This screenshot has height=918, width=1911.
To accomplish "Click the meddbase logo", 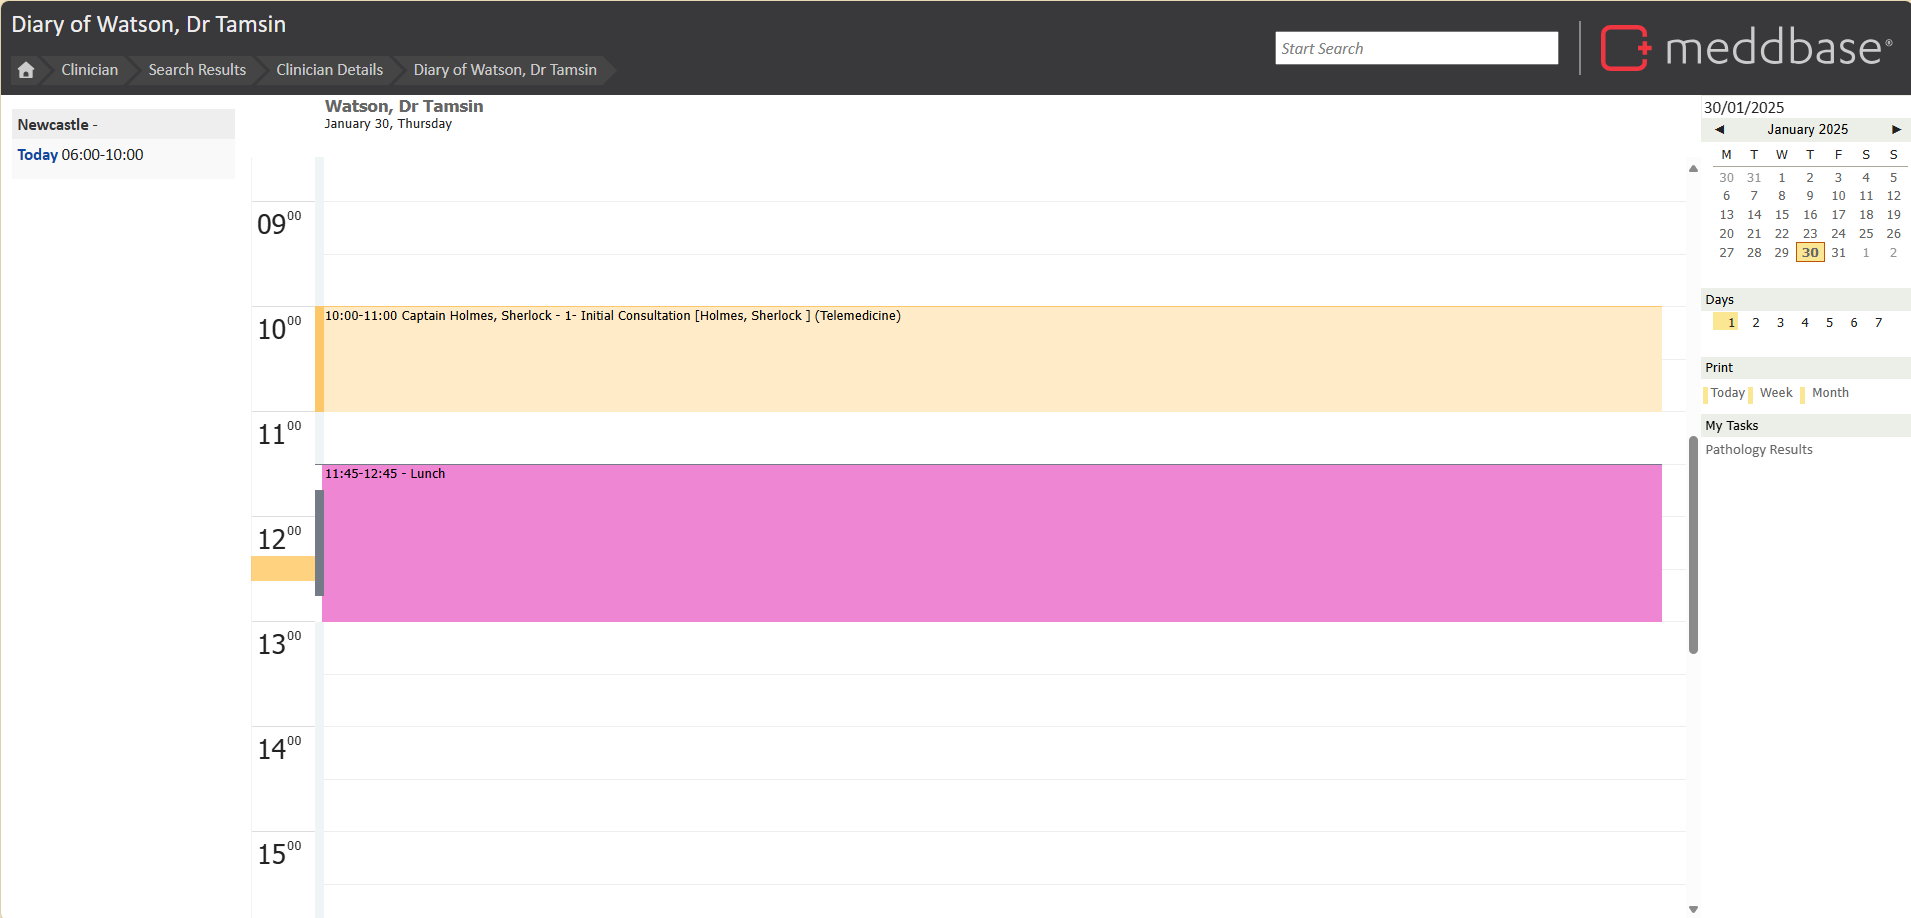I will tap(1746, 48).
